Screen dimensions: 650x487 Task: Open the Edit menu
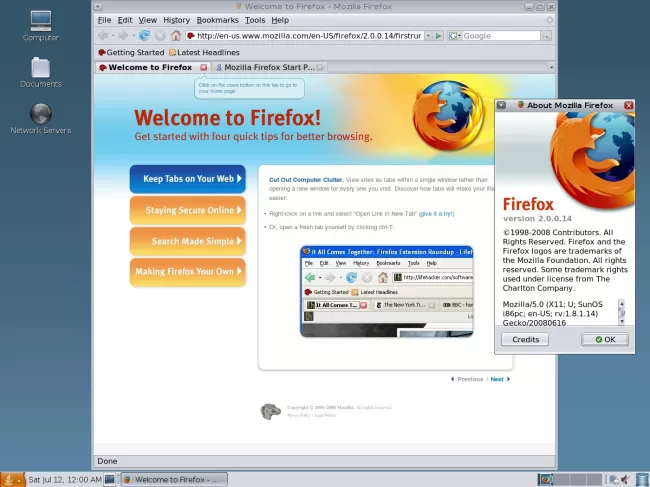125,20
